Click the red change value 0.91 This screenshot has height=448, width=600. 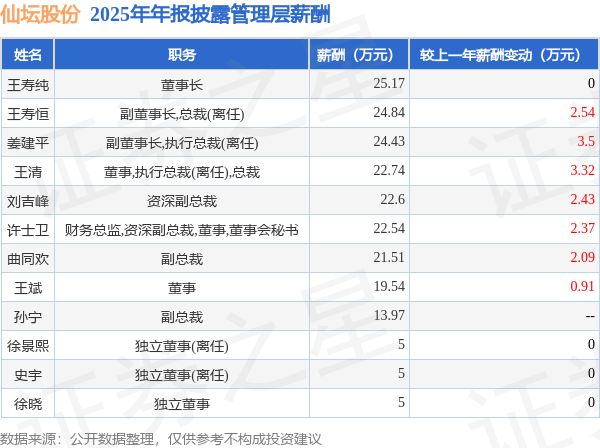582,287
